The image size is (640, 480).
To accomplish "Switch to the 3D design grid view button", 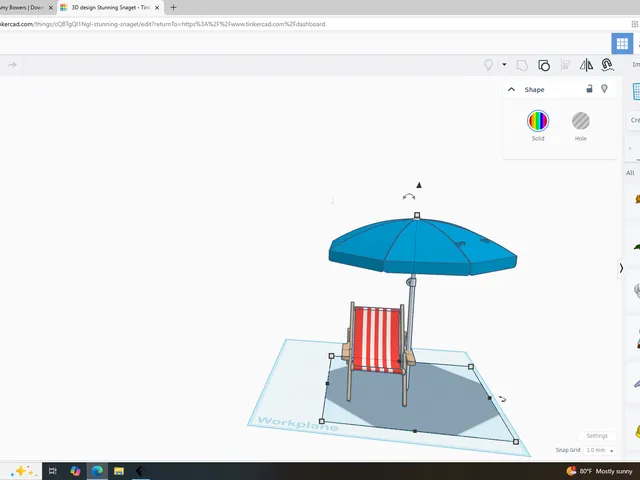I will tap(622, 43).
